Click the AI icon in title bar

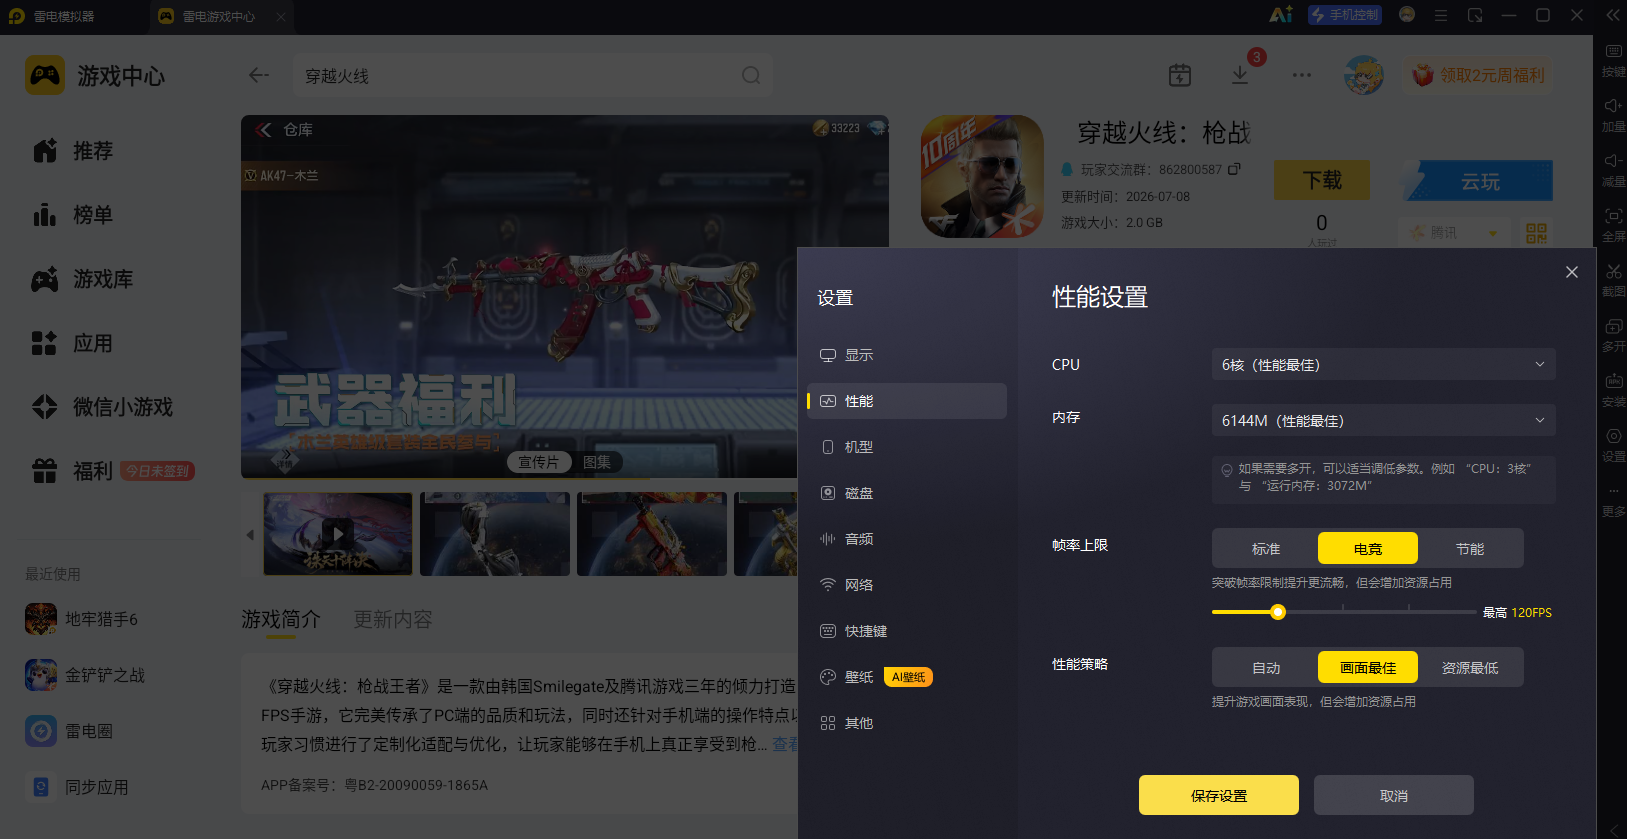pos(1281,15)
